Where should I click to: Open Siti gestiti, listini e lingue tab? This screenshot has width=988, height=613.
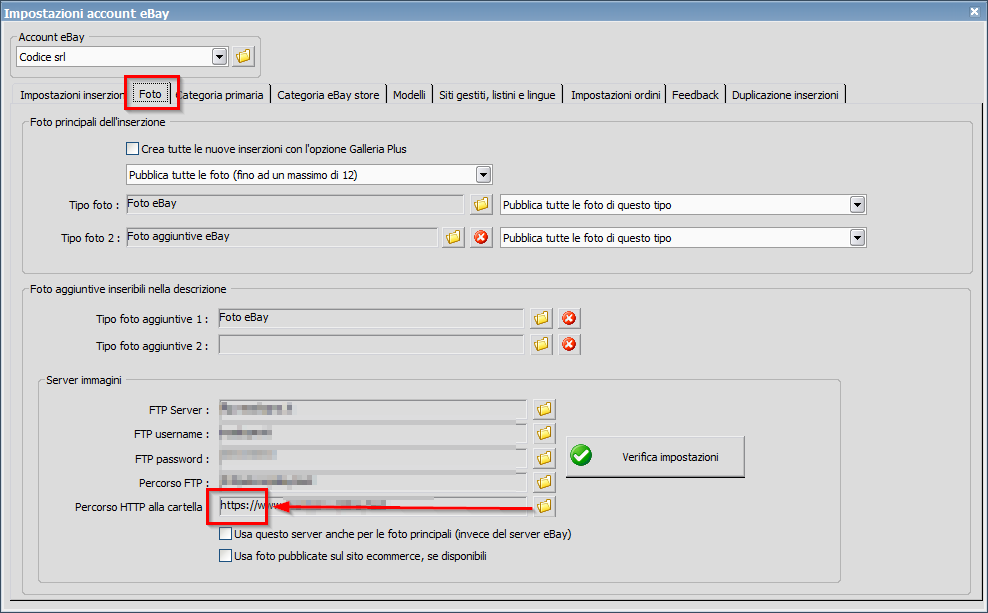coord(497,95)
